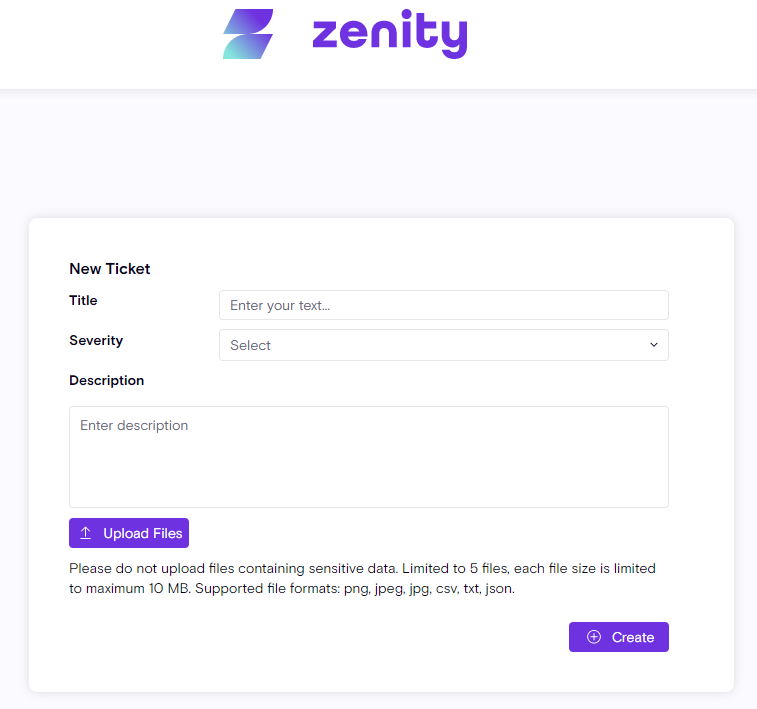Submit the ticket with Create button

point(618,637)
